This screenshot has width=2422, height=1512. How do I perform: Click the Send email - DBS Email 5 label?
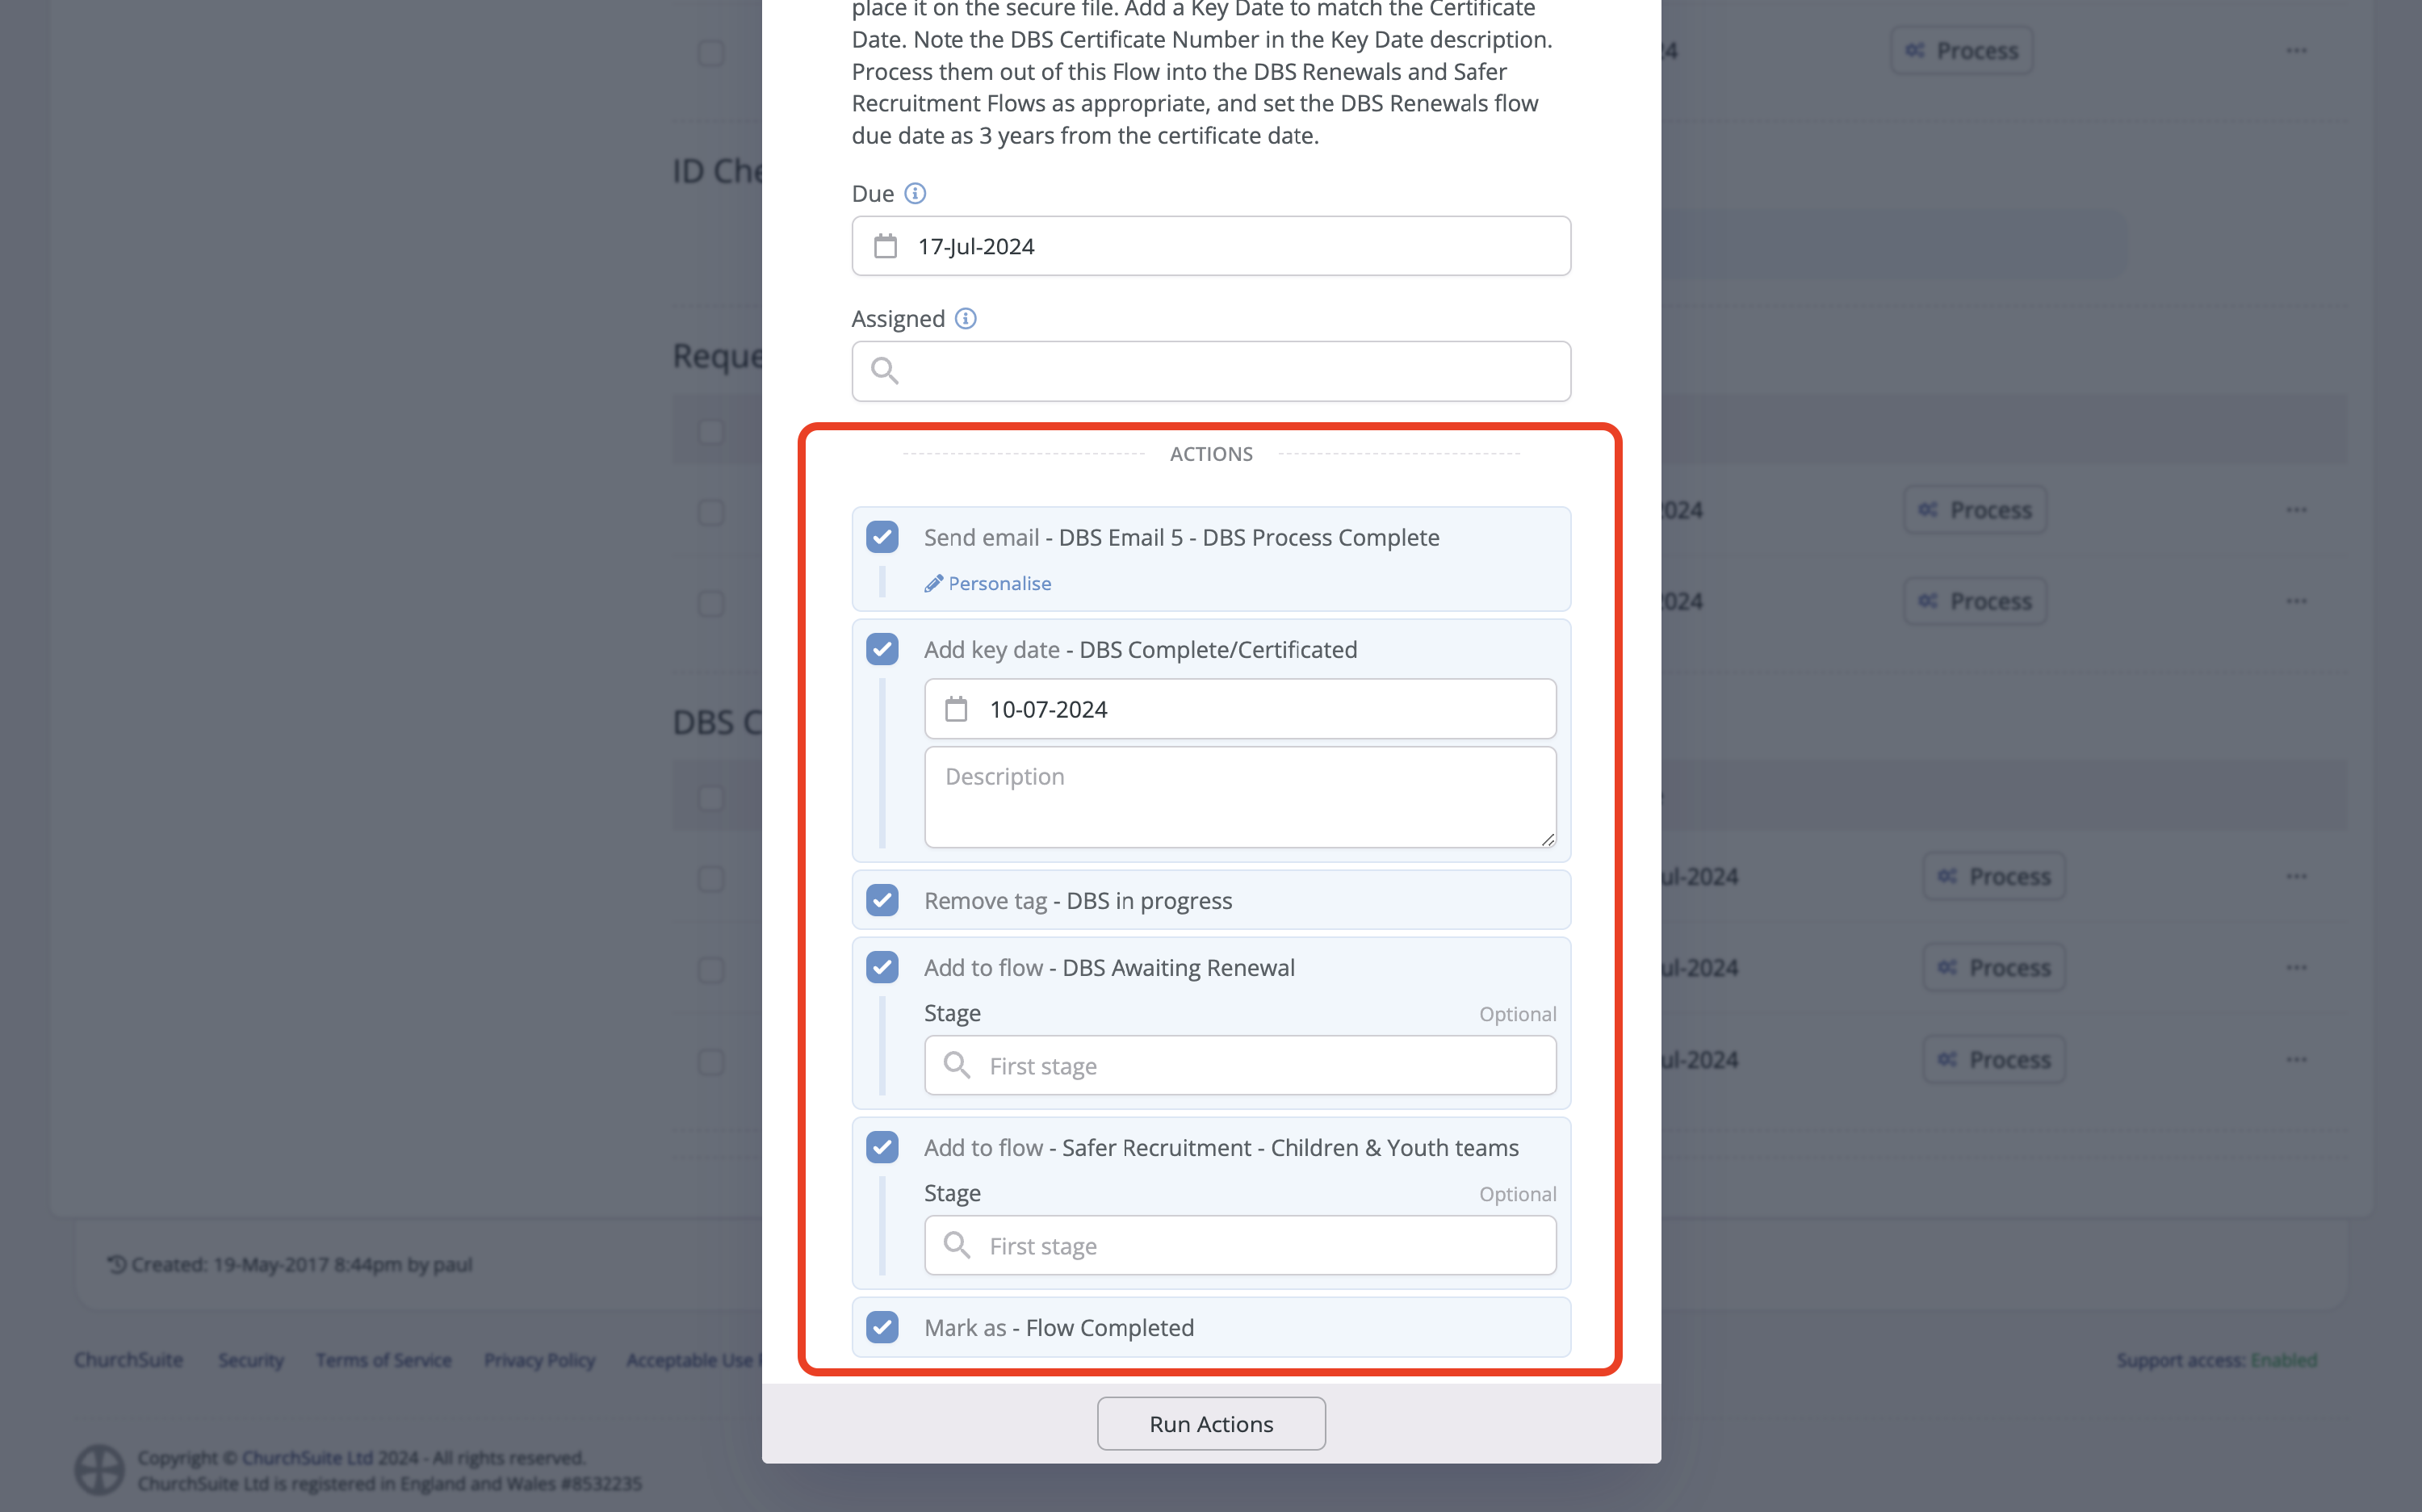click(1181, 537)
